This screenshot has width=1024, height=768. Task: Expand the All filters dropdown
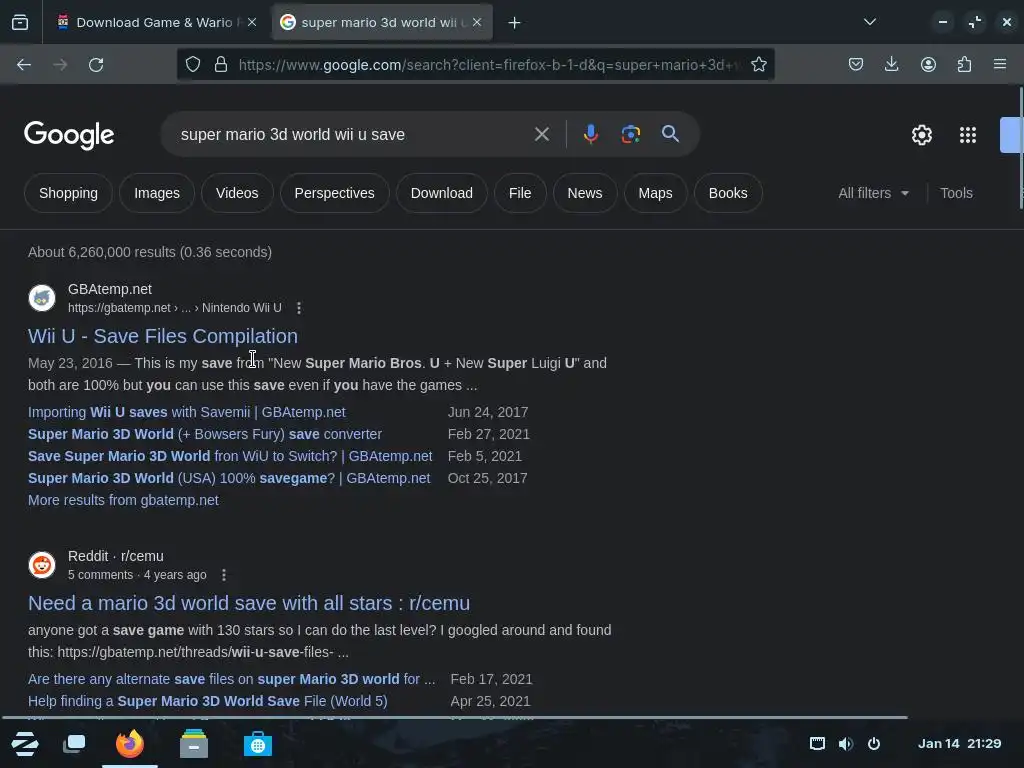point(873,193)
